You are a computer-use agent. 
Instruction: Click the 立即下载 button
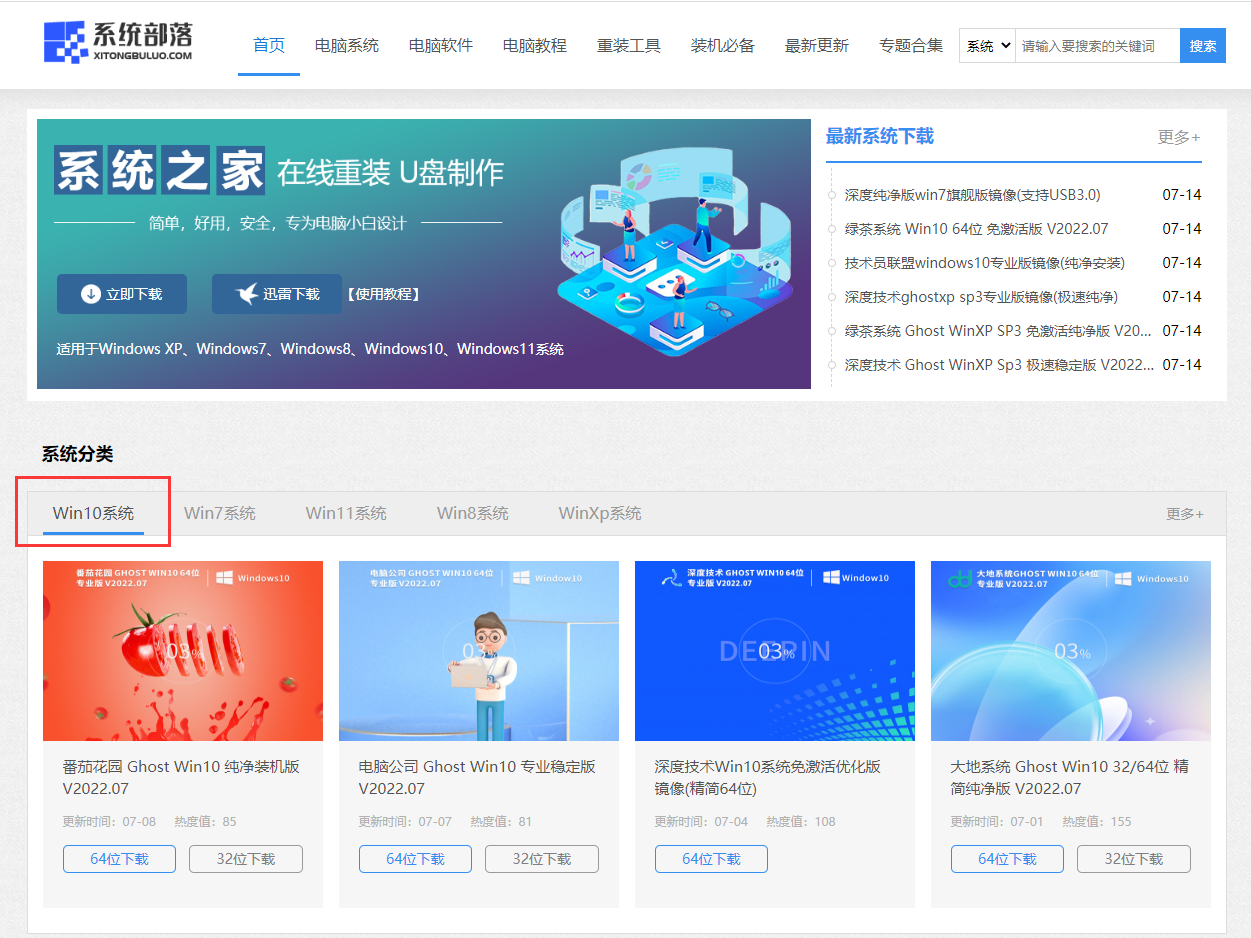(x=121, y=293)
